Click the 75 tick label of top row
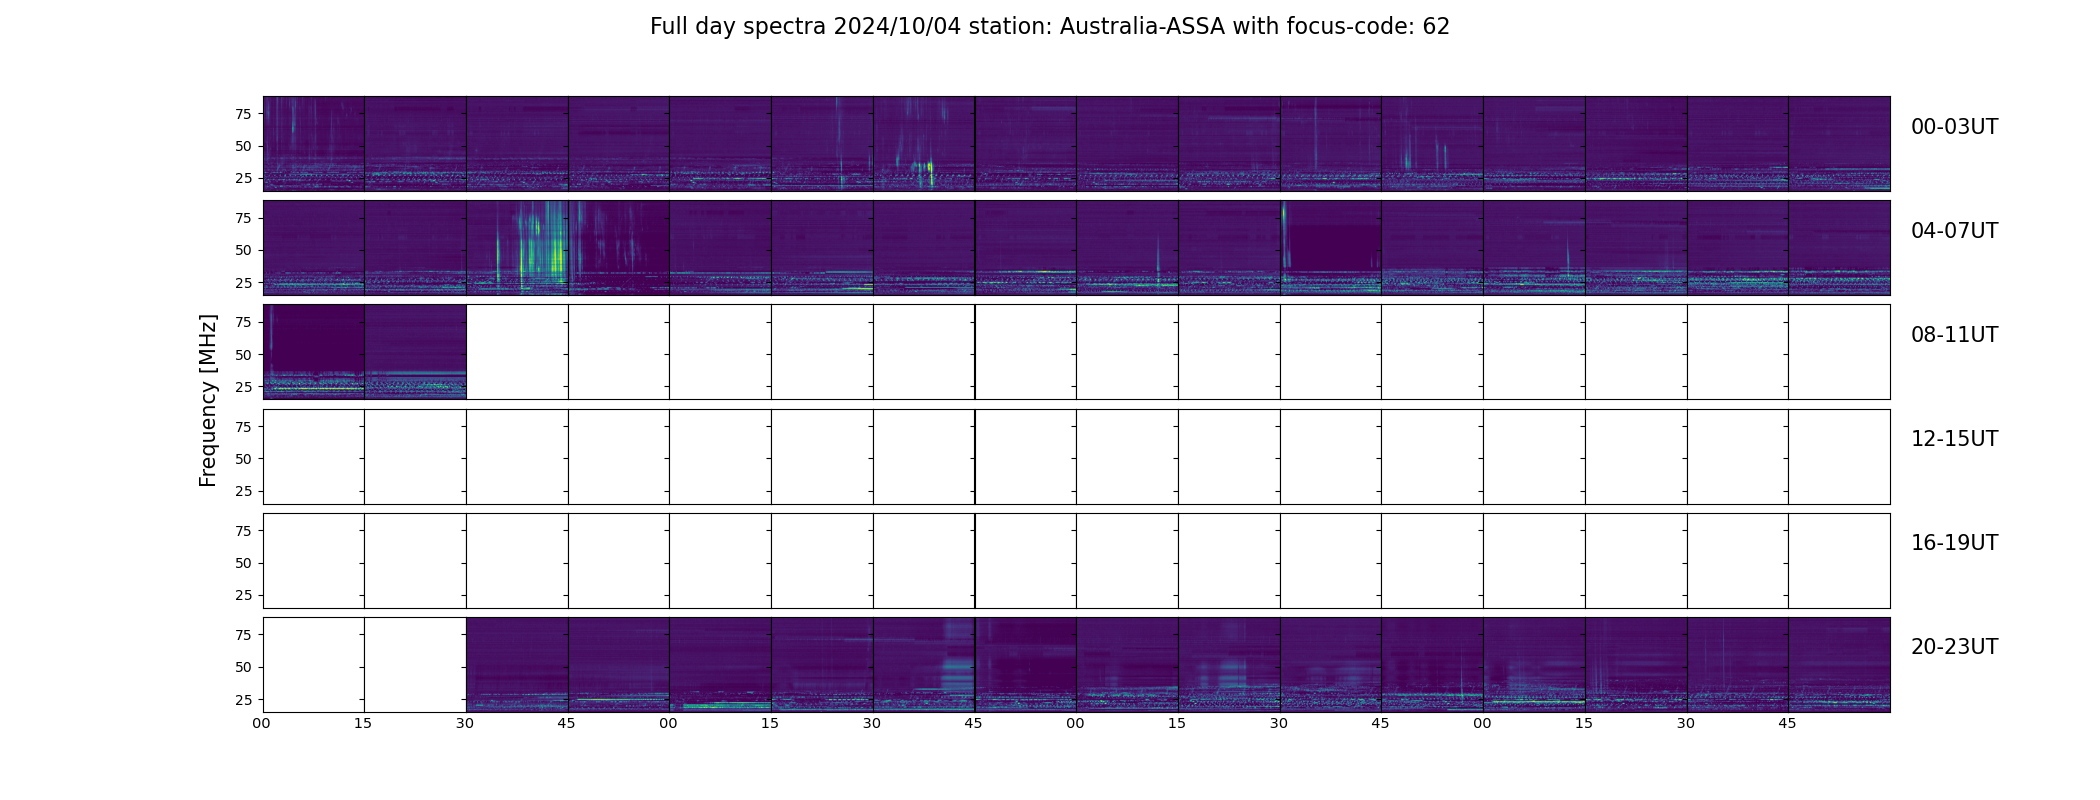This screenshot has width=2100, height=800. [x=243, y=114]
